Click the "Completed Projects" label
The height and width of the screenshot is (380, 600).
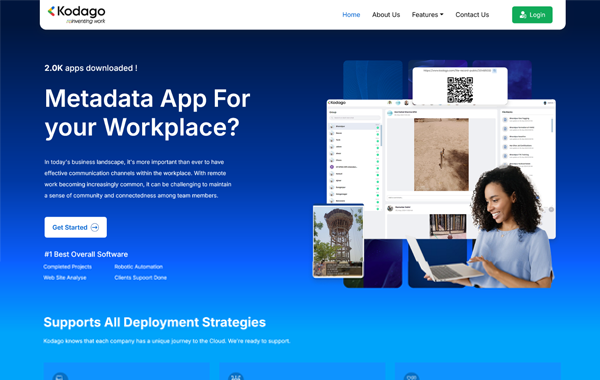[68, 267]
